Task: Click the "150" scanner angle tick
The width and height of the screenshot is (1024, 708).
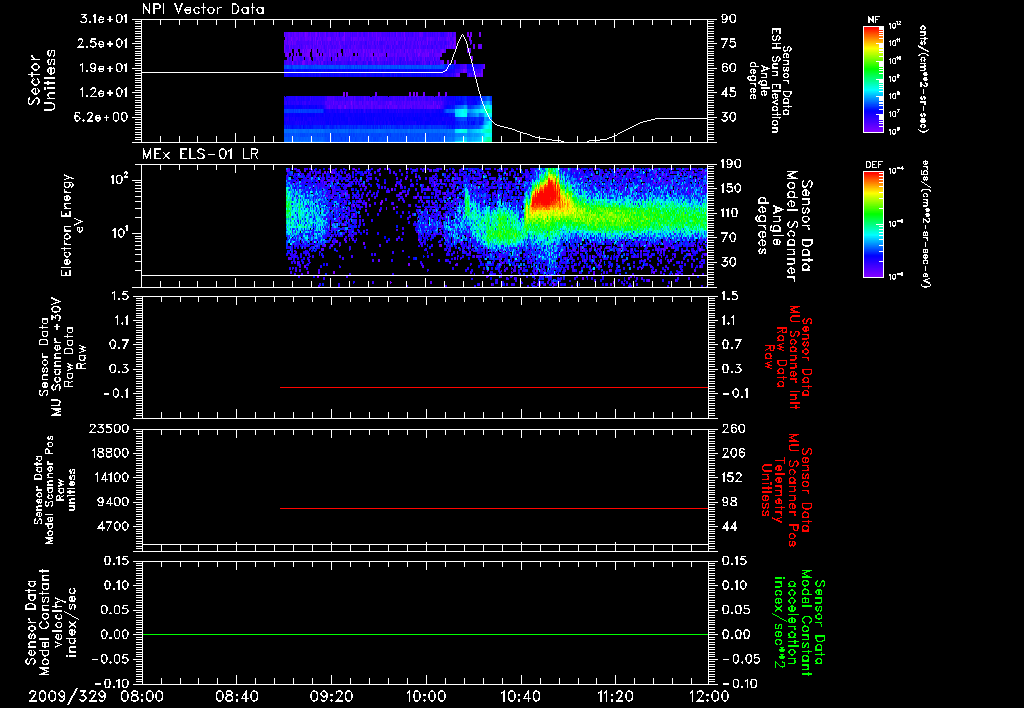Action: (732, 189)
